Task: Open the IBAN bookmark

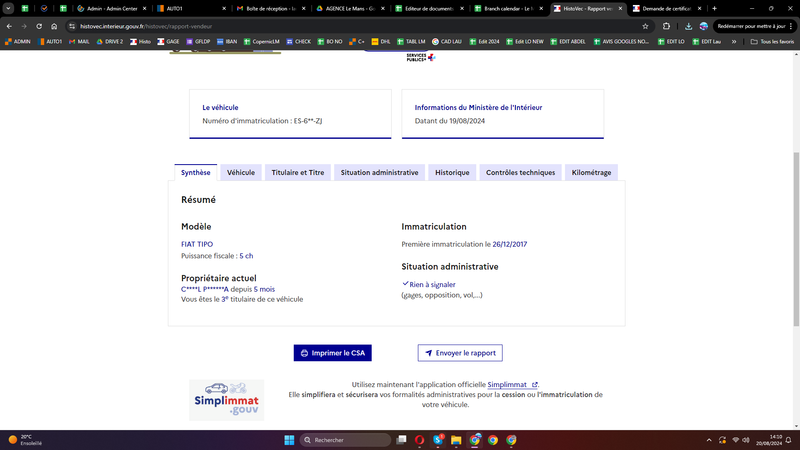Action: click(x=227, y=41)
